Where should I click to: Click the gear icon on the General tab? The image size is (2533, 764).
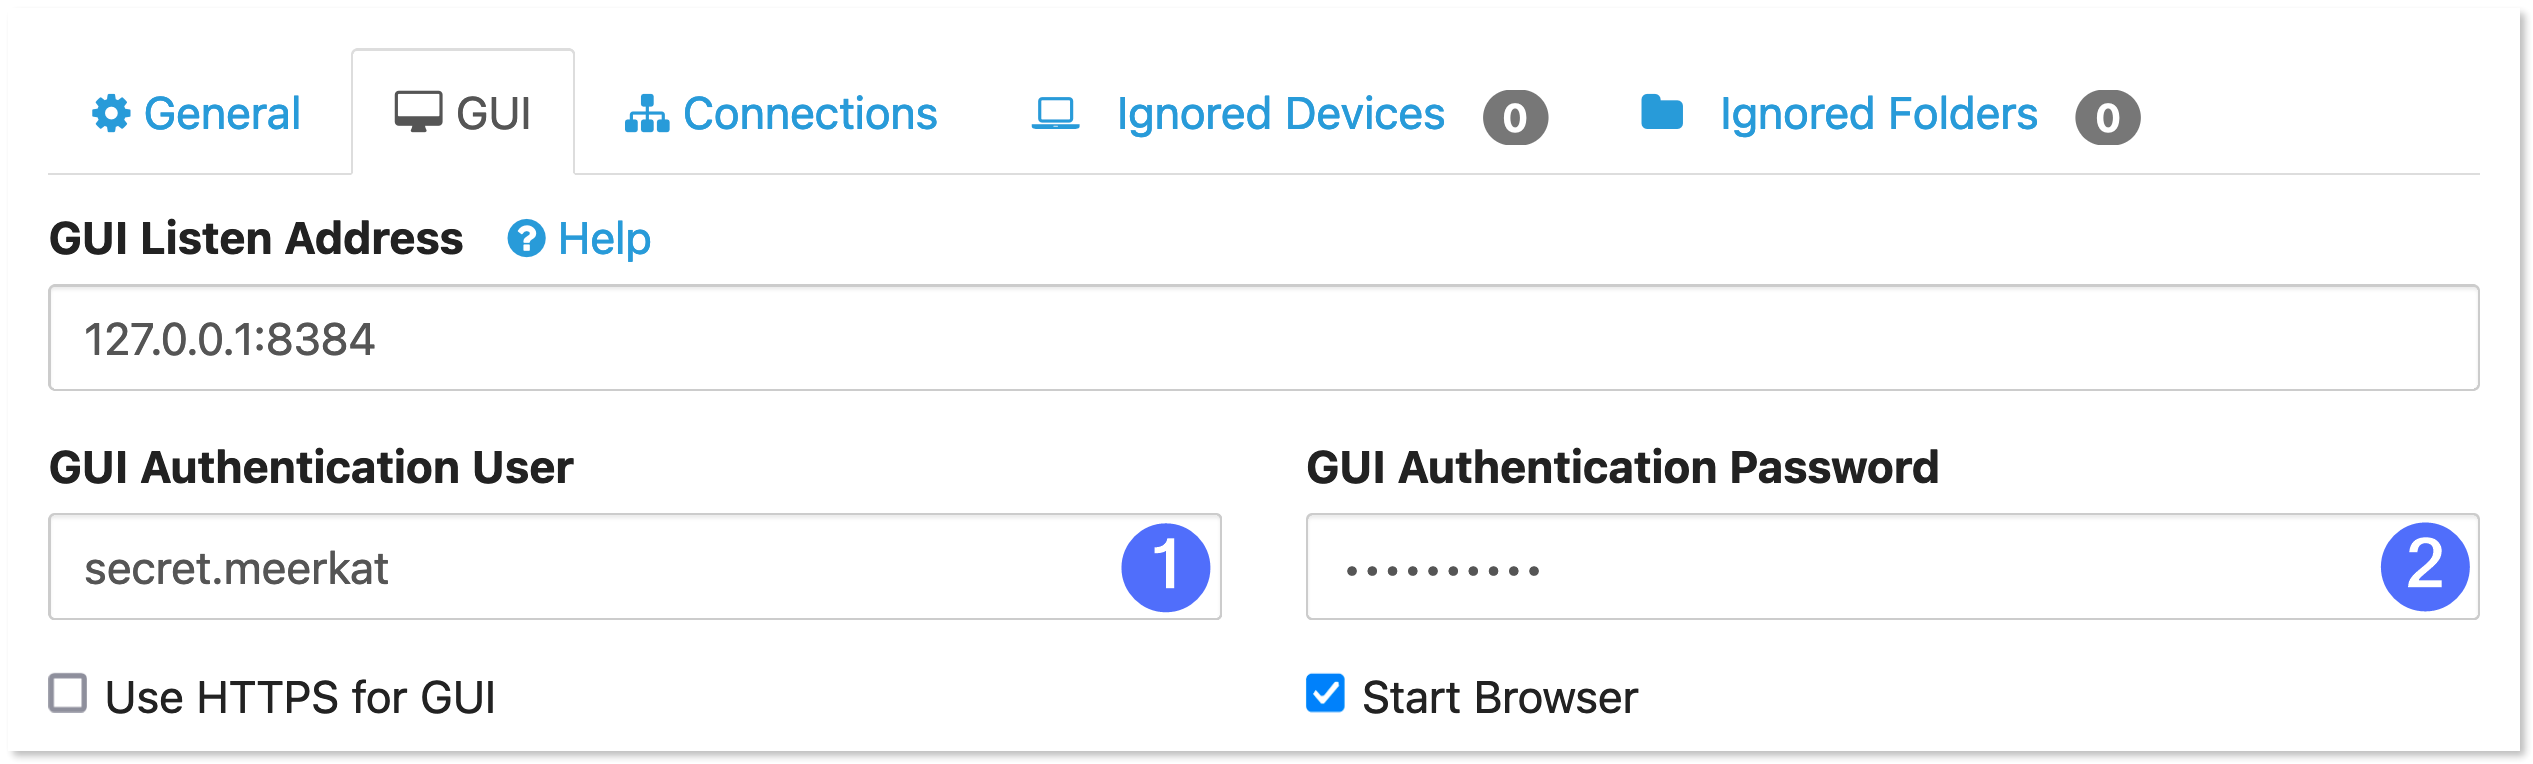point(112,113)
